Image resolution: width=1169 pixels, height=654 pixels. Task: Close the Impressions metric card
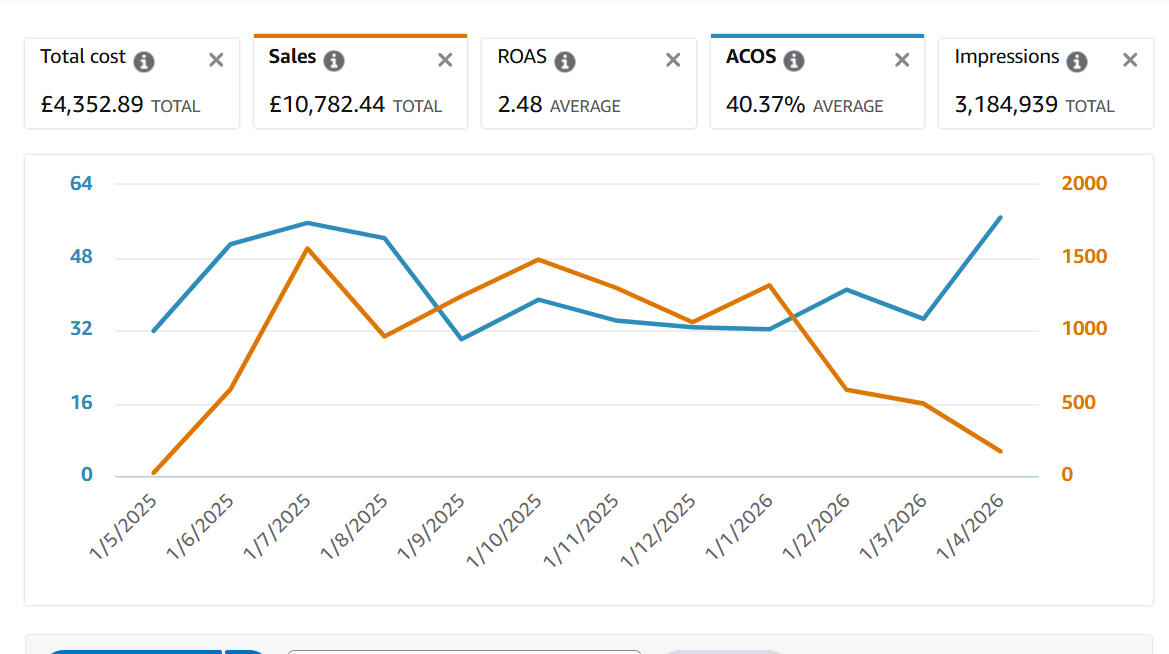[x=1130, y=60]
